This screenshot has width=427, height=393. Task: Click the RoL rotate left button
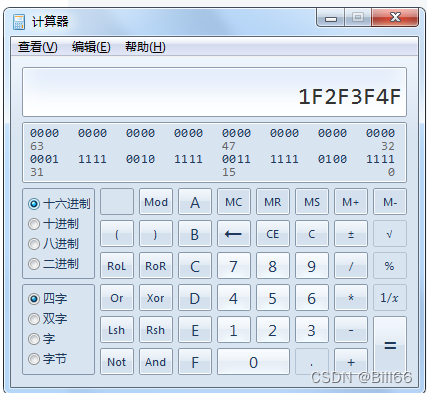pyautogui.click(x=117, y=266)
